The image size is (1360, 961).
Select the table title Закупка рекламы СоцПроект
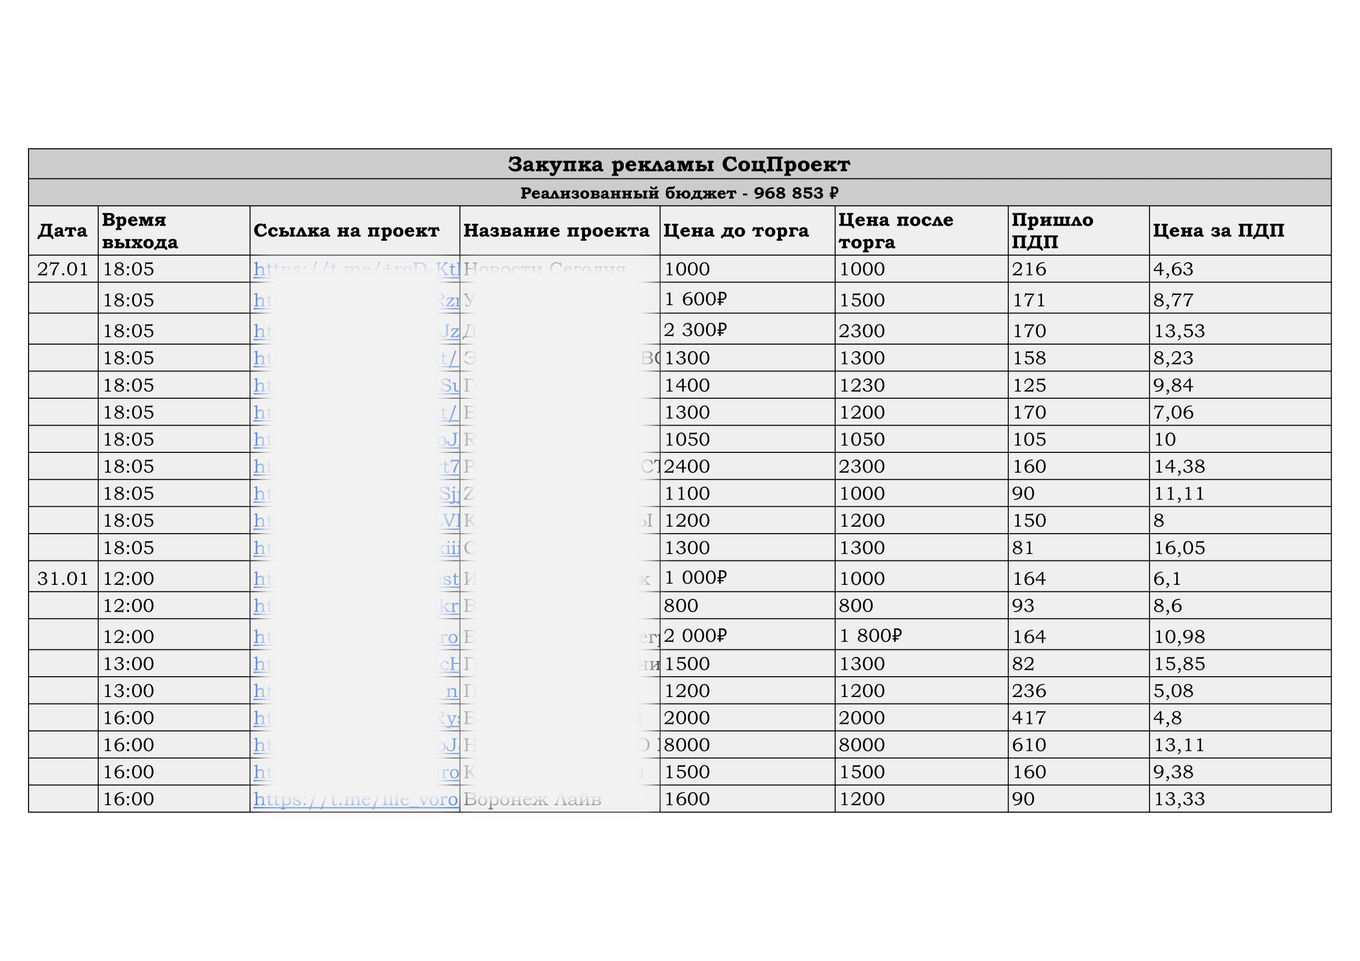pyautogui.click(x=679, y=164)
